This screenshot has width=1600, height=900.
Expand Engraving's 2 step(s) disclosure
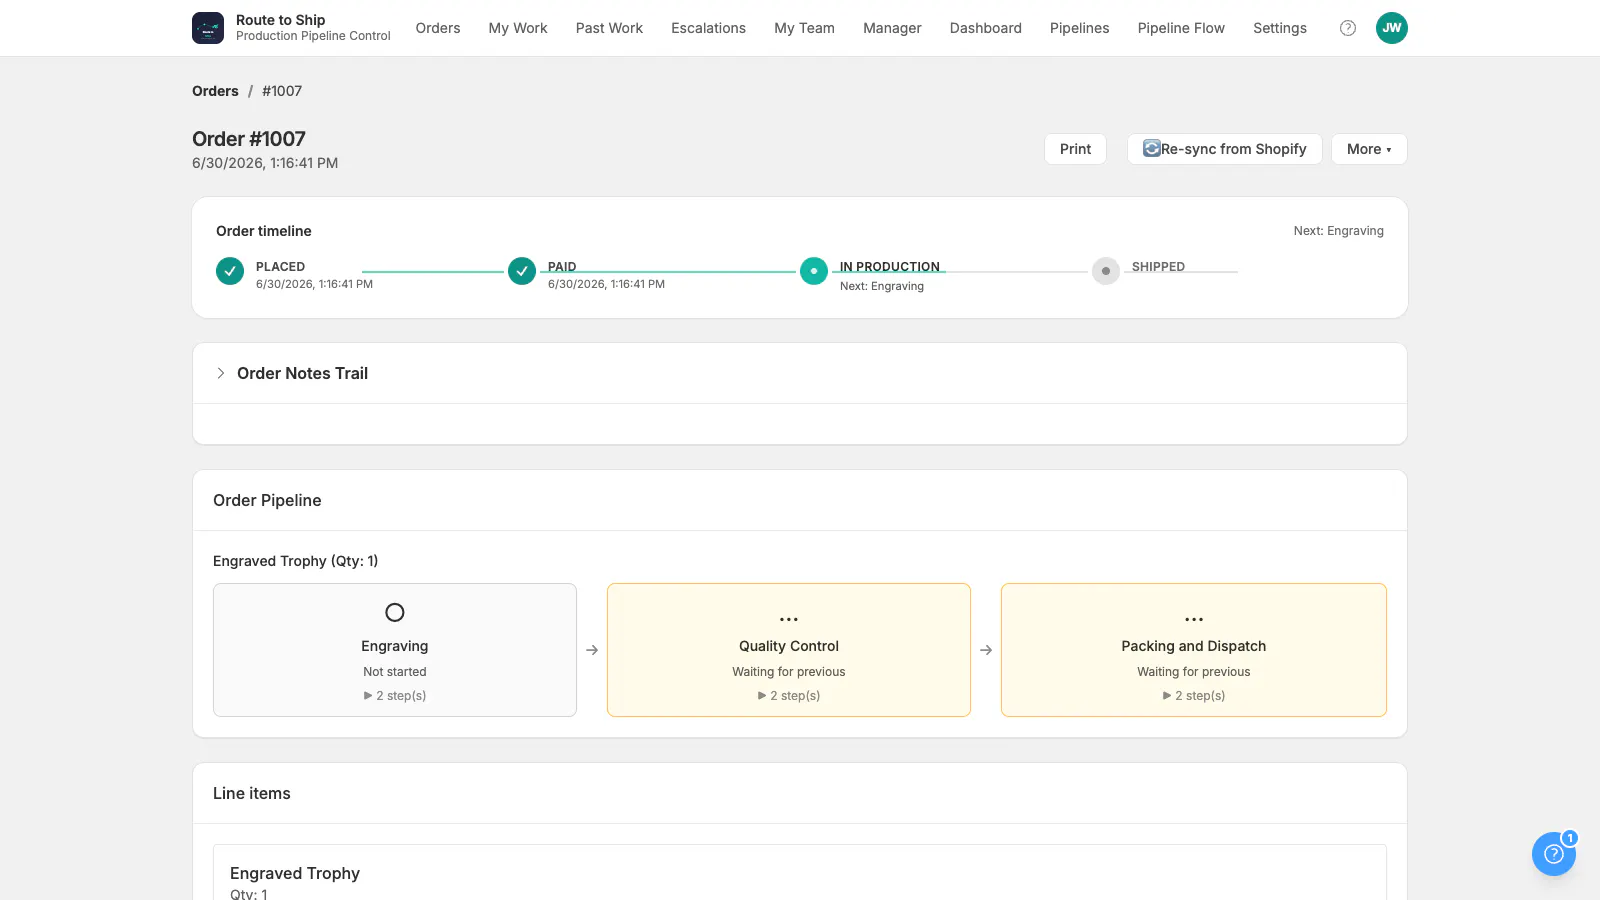[x=395, y=695]
